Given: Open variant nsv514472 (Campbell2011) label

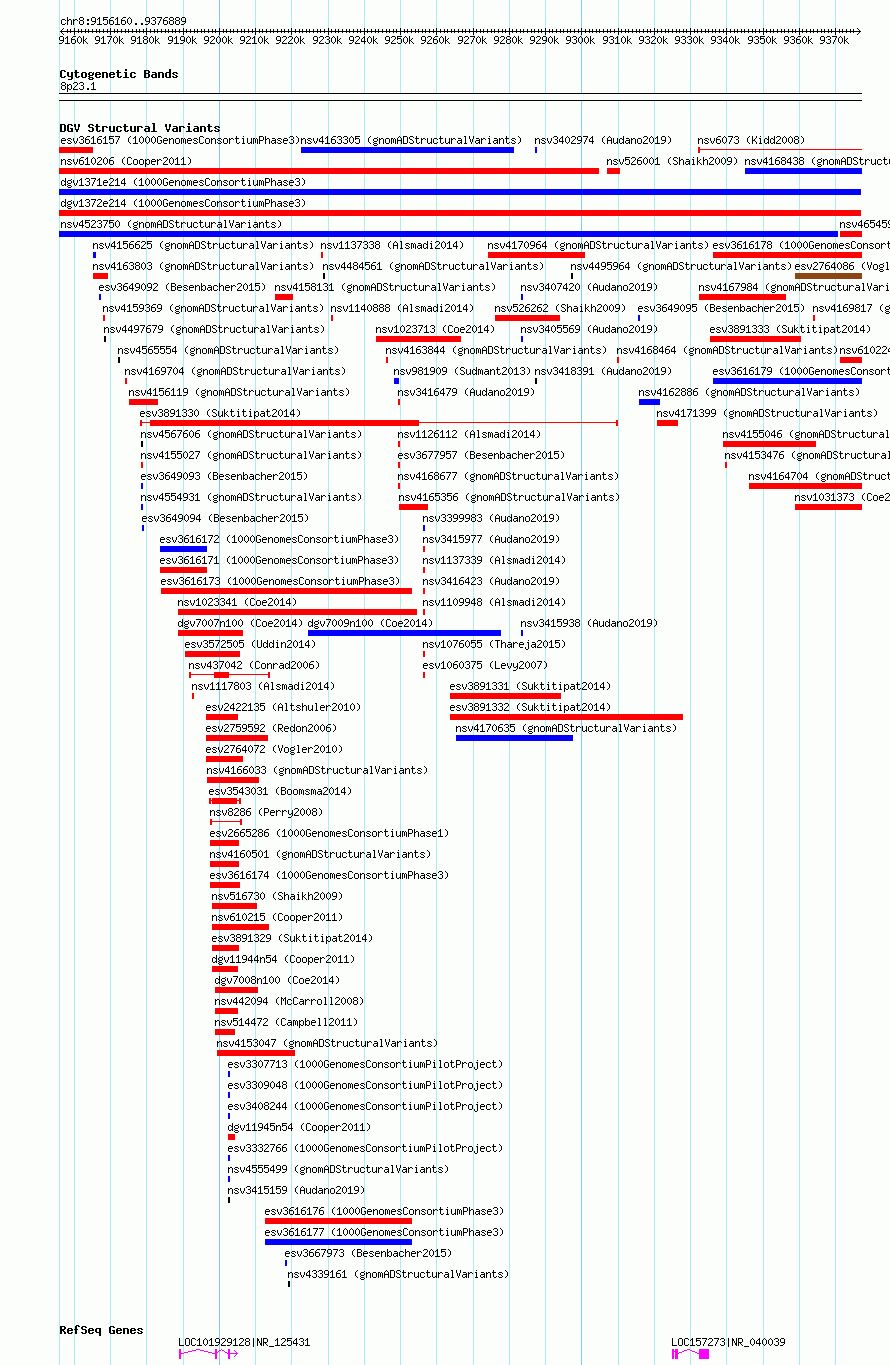Looking at the screenshot, I should (286, 1022).
